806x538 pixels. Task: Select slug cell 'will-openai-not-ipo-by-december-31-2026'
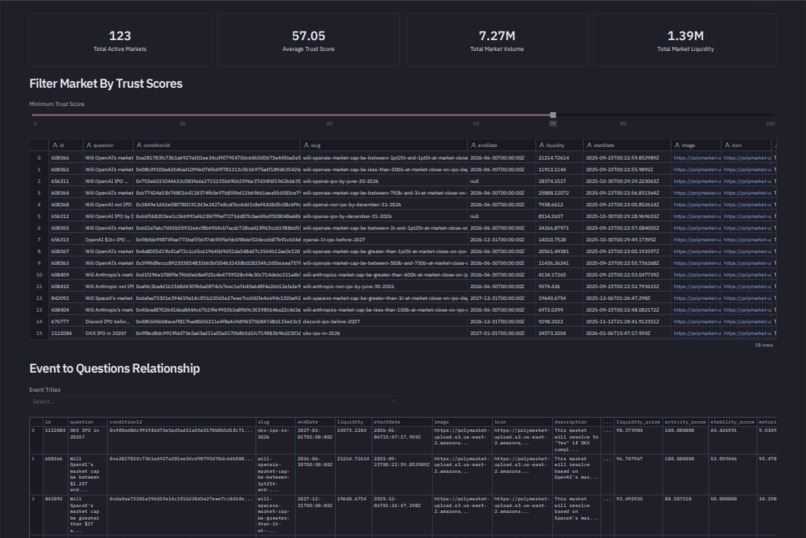384,205
